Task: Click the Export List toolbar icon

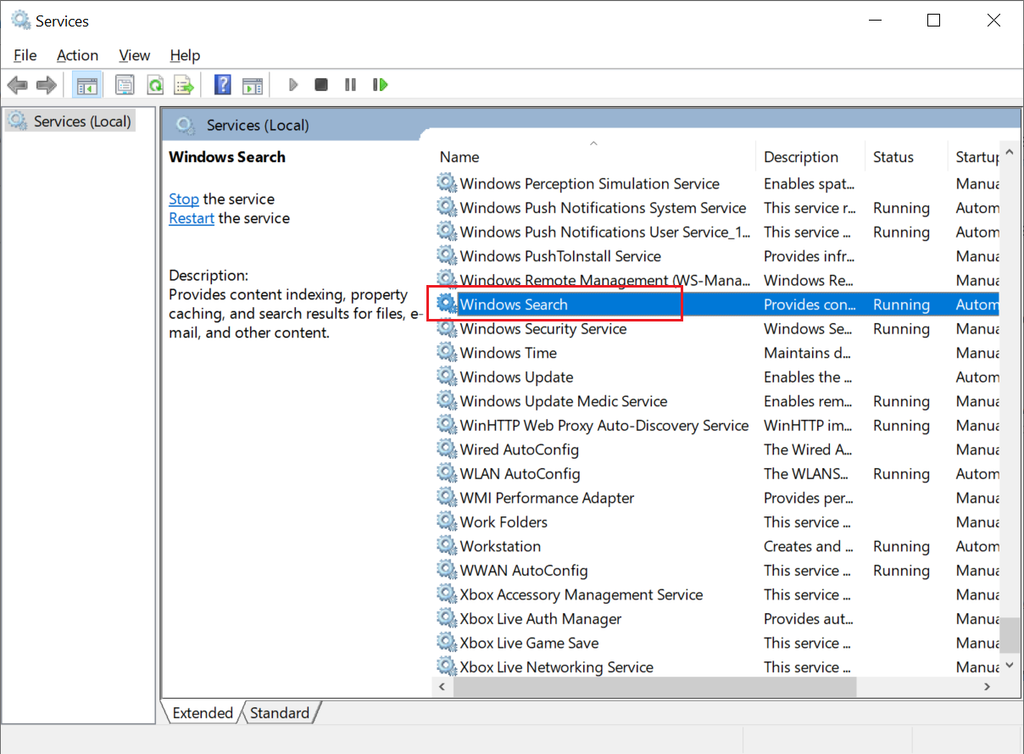Action: click(x=184, y=85)
